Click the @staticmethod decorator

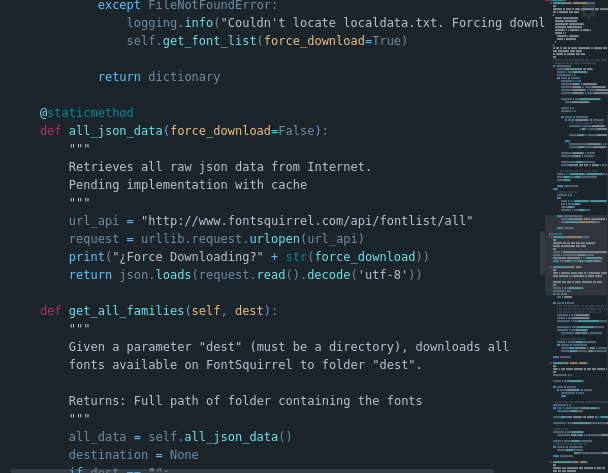pos(86,113)
